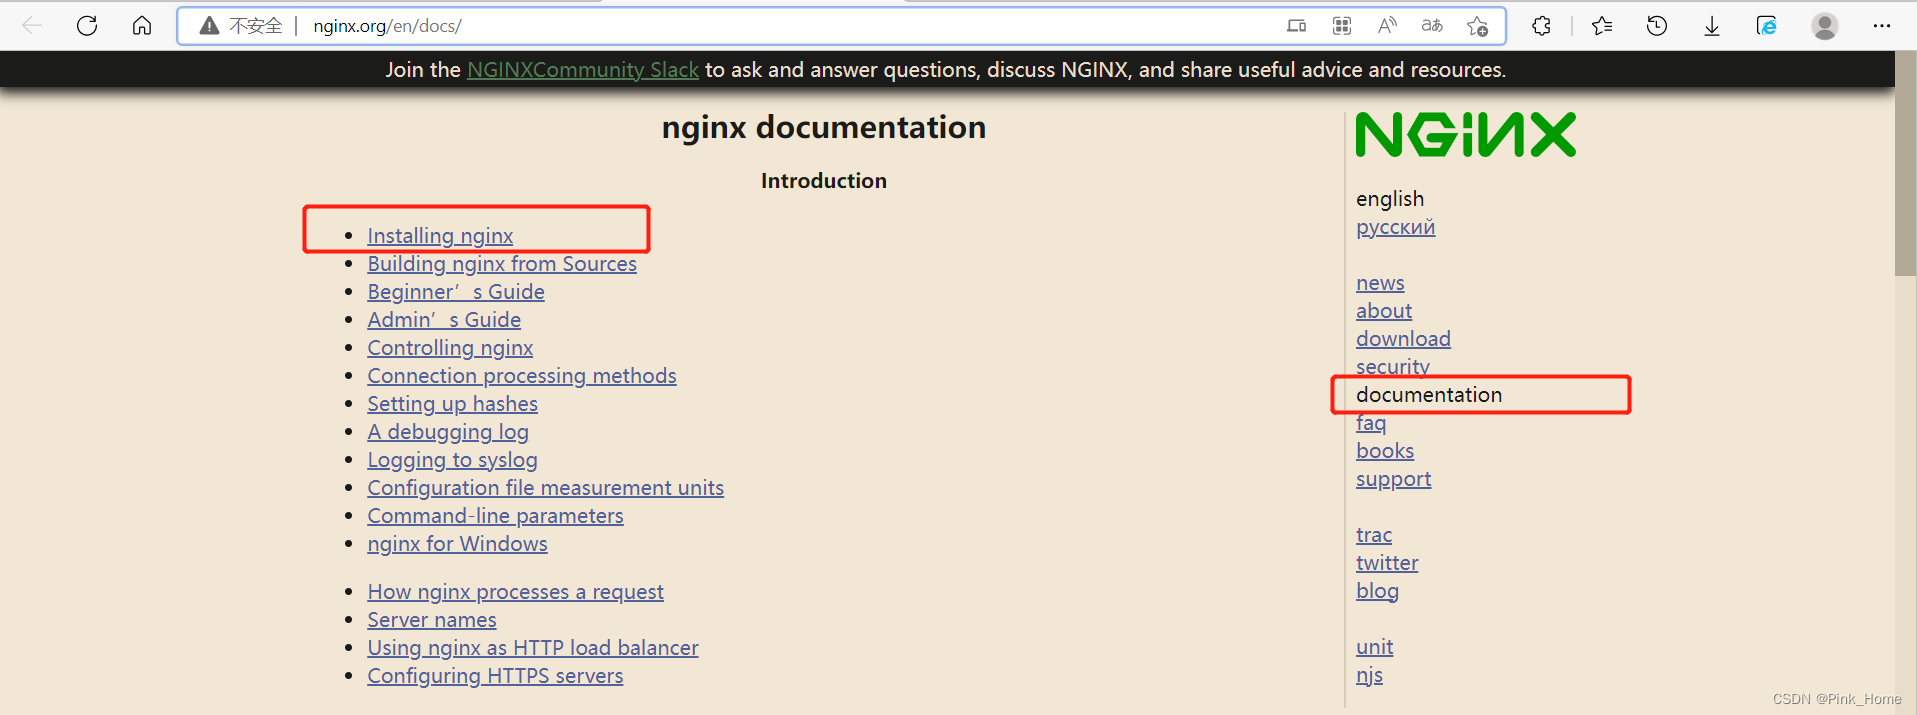Click the vertical page scrollbar thumb
Image resolution: width=1917 pixels, height=715 pixels.
tap(1905, 165)
